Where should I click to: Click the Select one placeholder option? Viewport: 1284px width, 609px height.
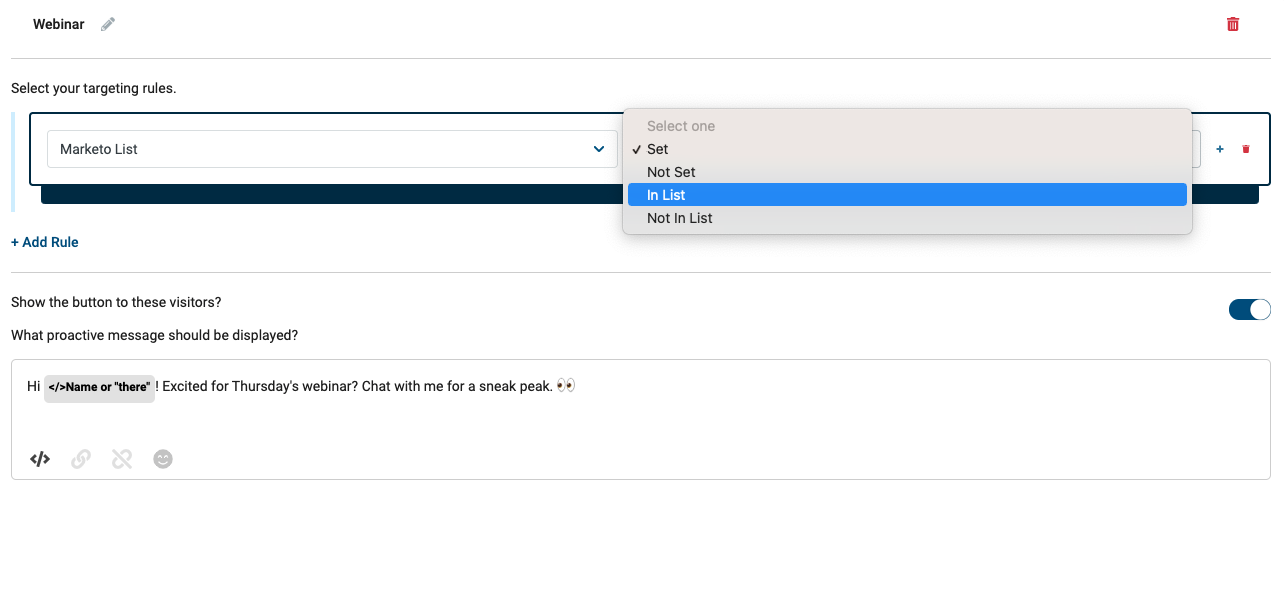907,126
